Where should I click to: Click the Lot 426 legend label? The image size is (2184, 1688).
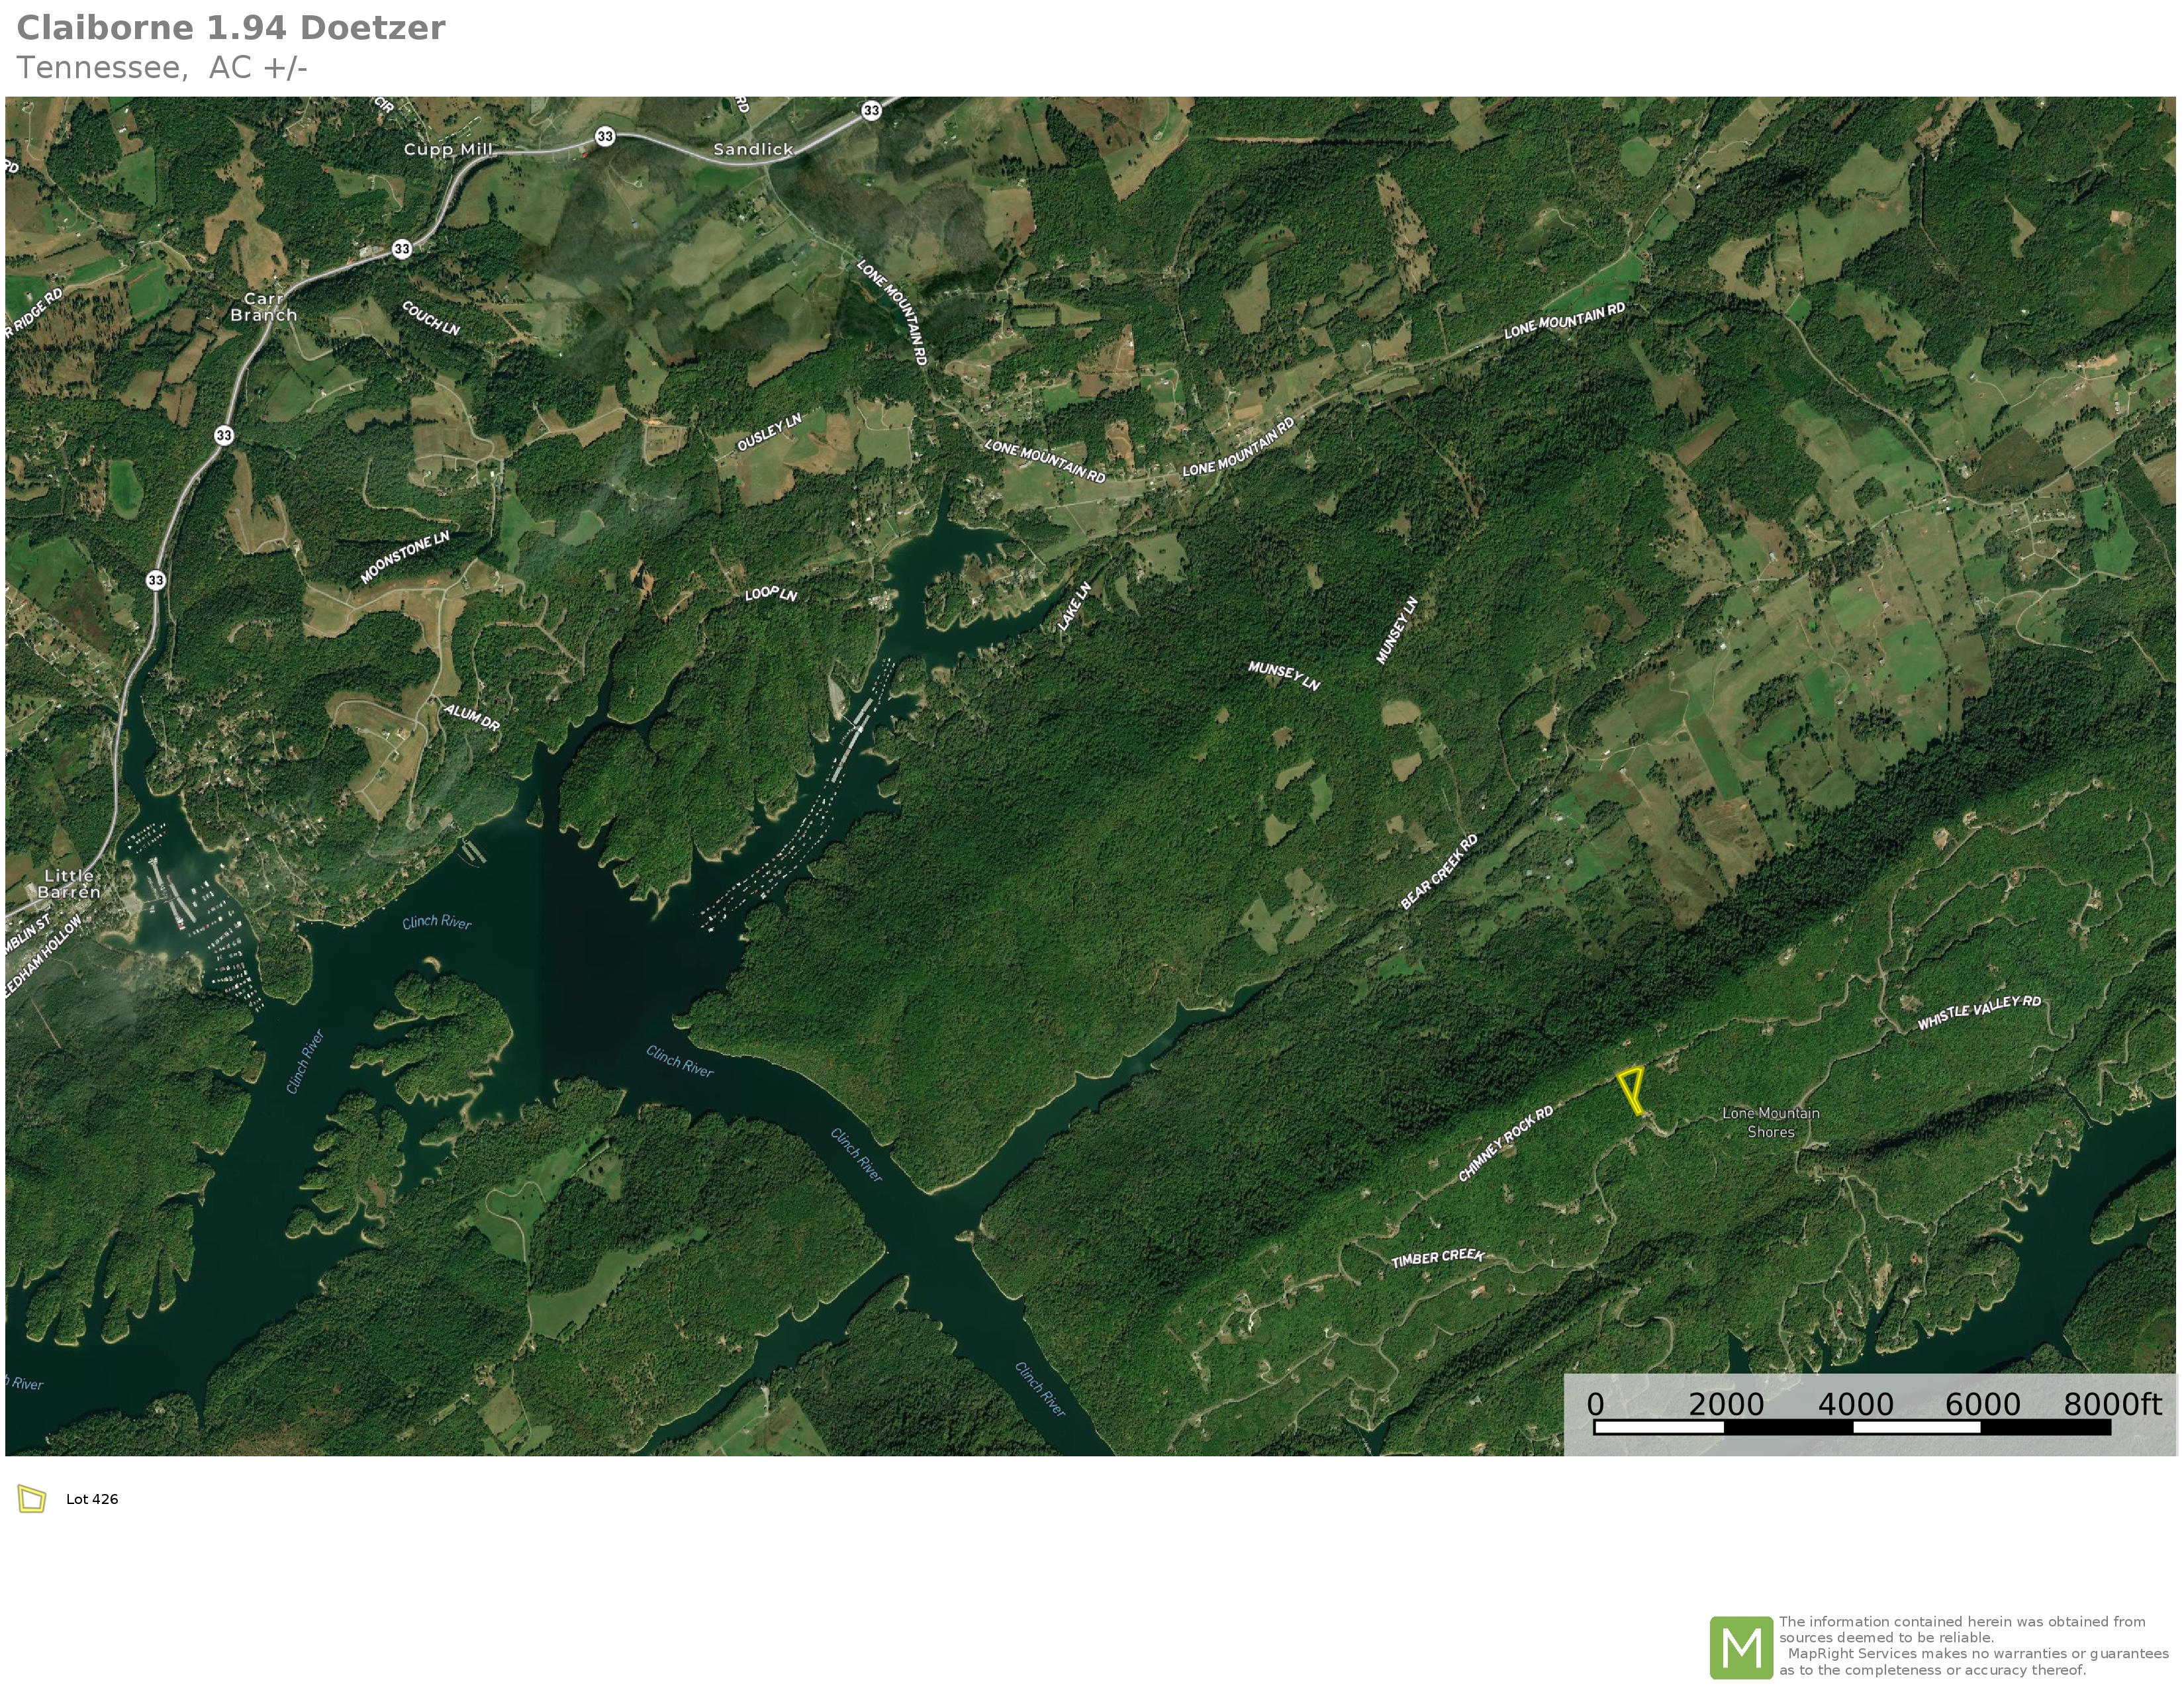(x=92, y=1499)
